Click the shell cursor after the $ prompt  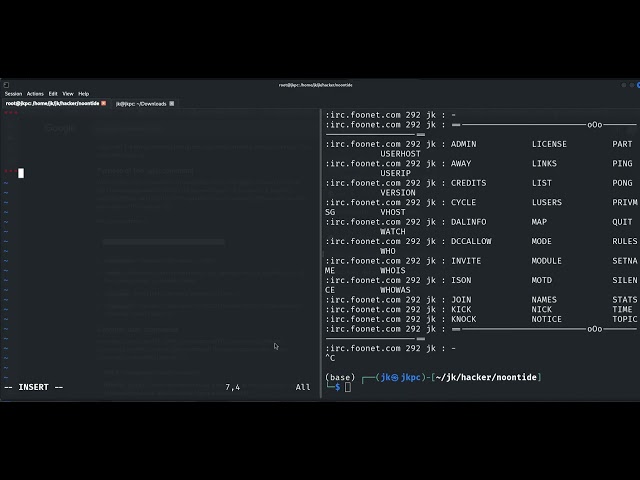coord(347,387)
